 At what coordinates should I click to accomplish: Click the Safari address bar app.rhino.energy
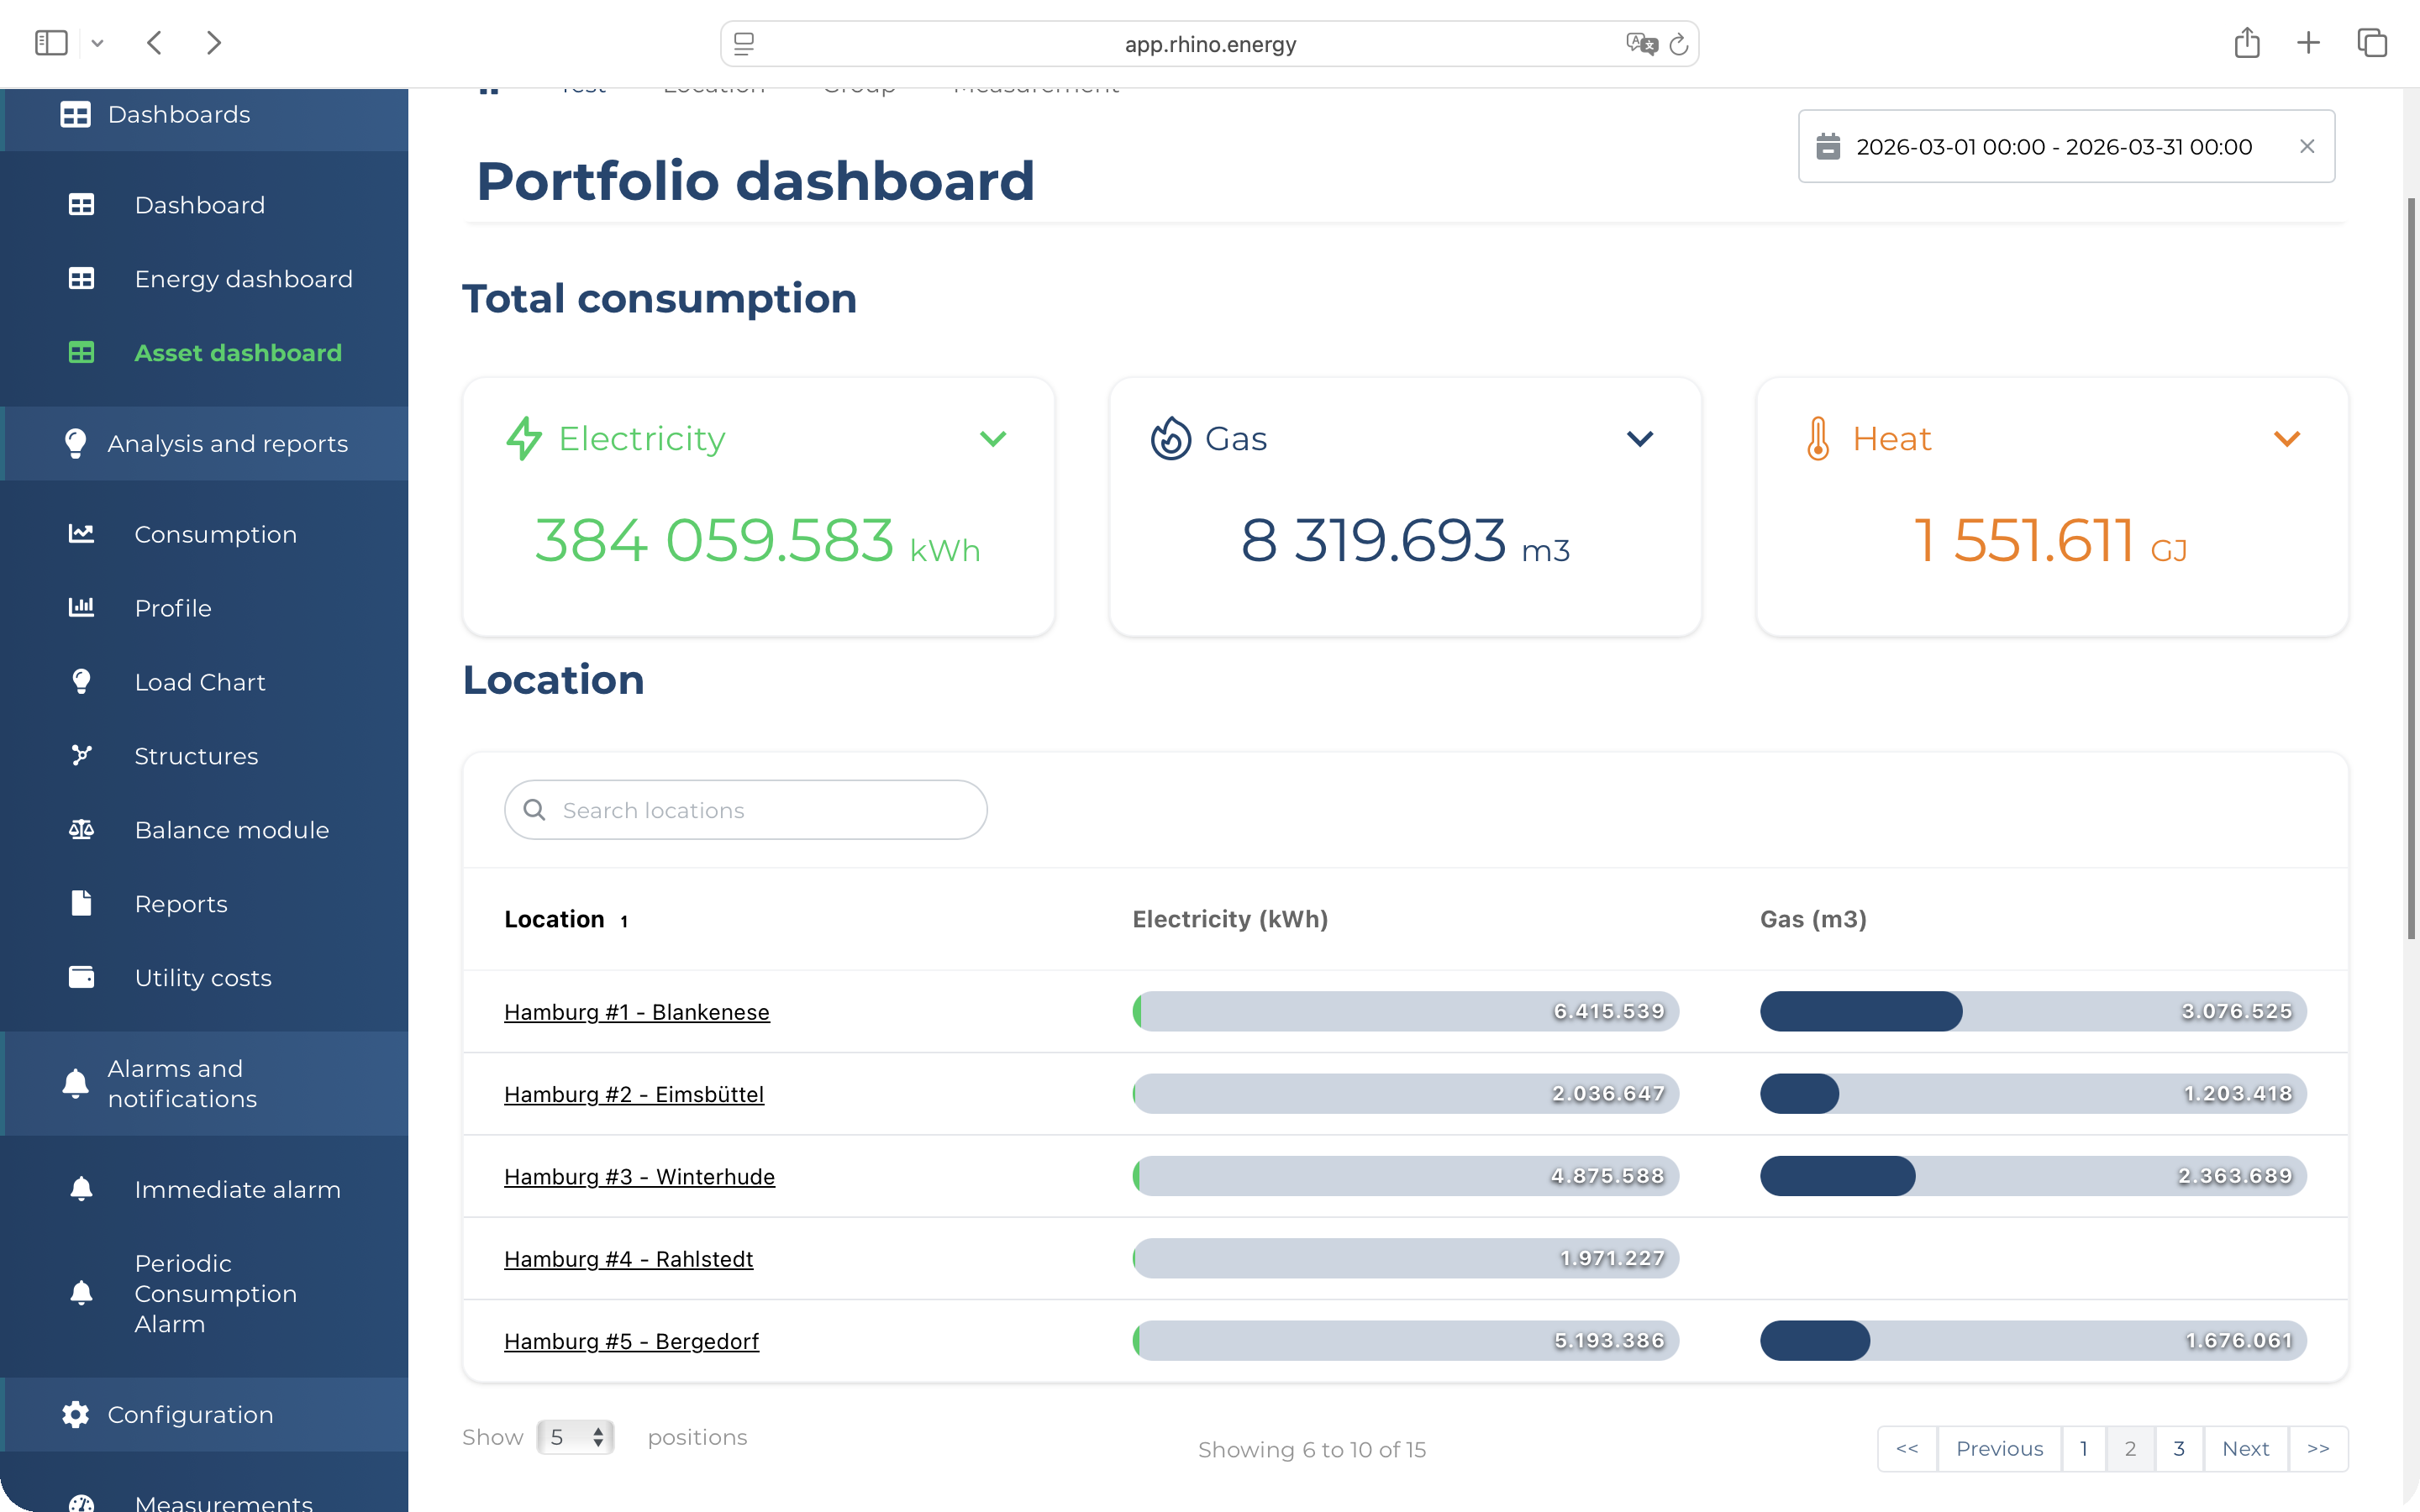point(1210,44)
